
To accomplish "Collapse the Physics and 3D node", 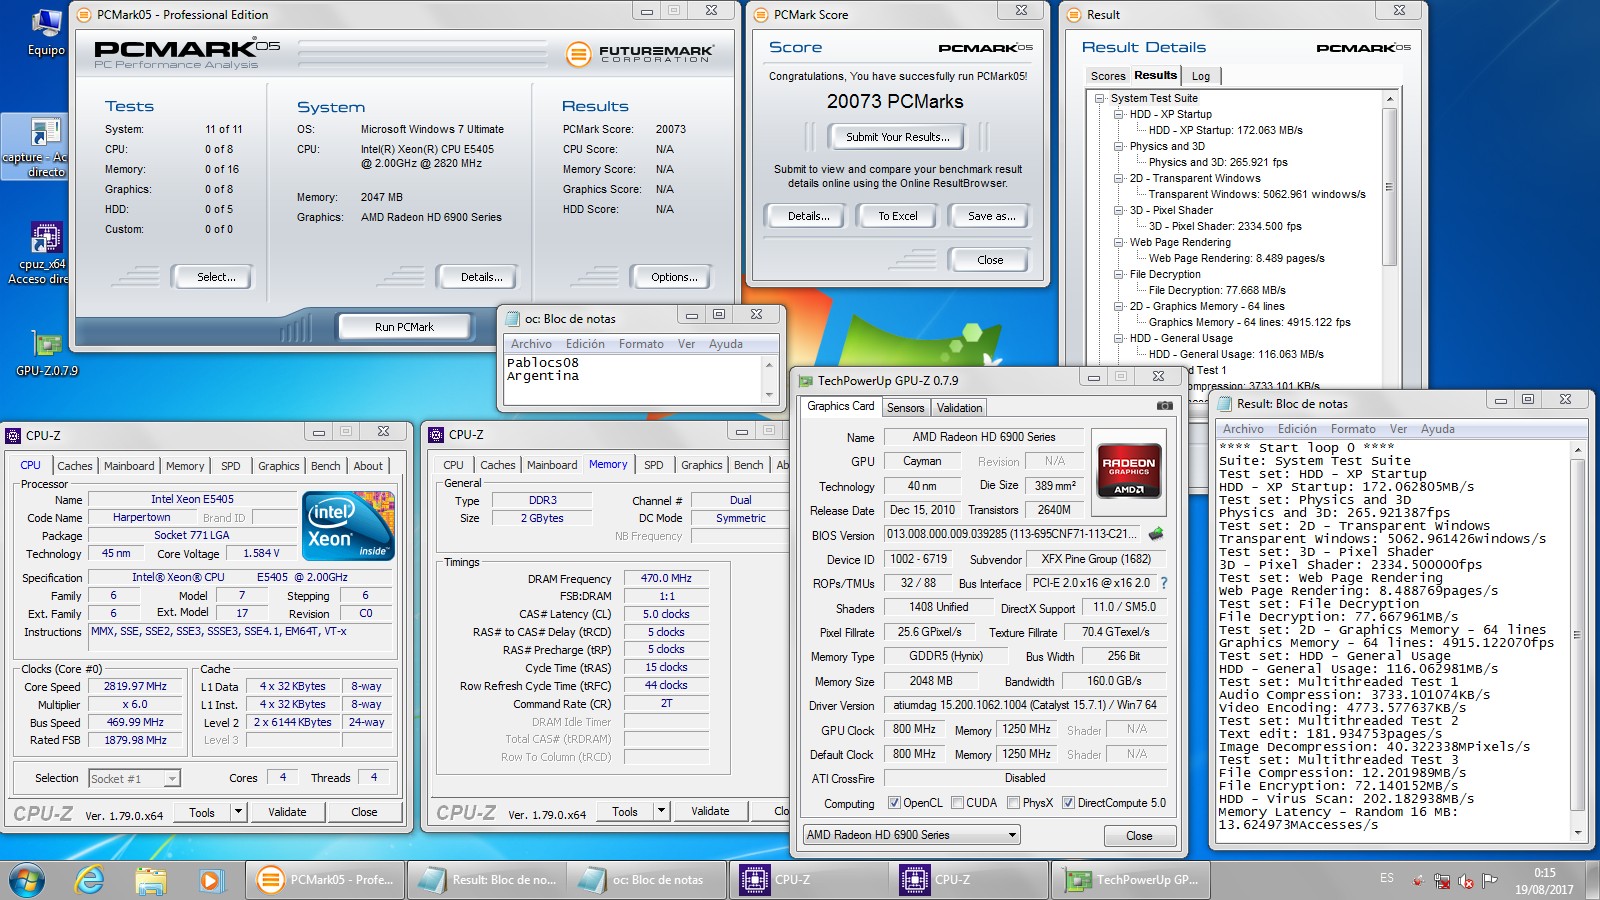I will 1119,146.
